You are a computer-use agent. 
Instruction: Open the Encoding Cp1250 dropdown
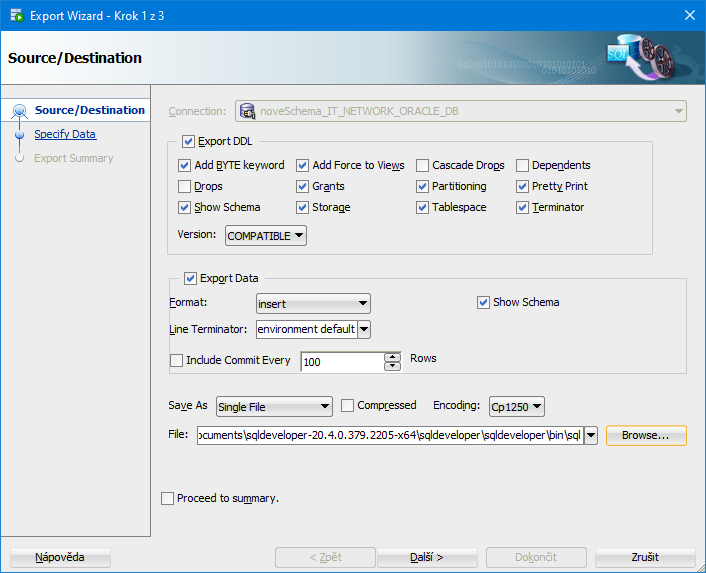click(x=516, y=407)
